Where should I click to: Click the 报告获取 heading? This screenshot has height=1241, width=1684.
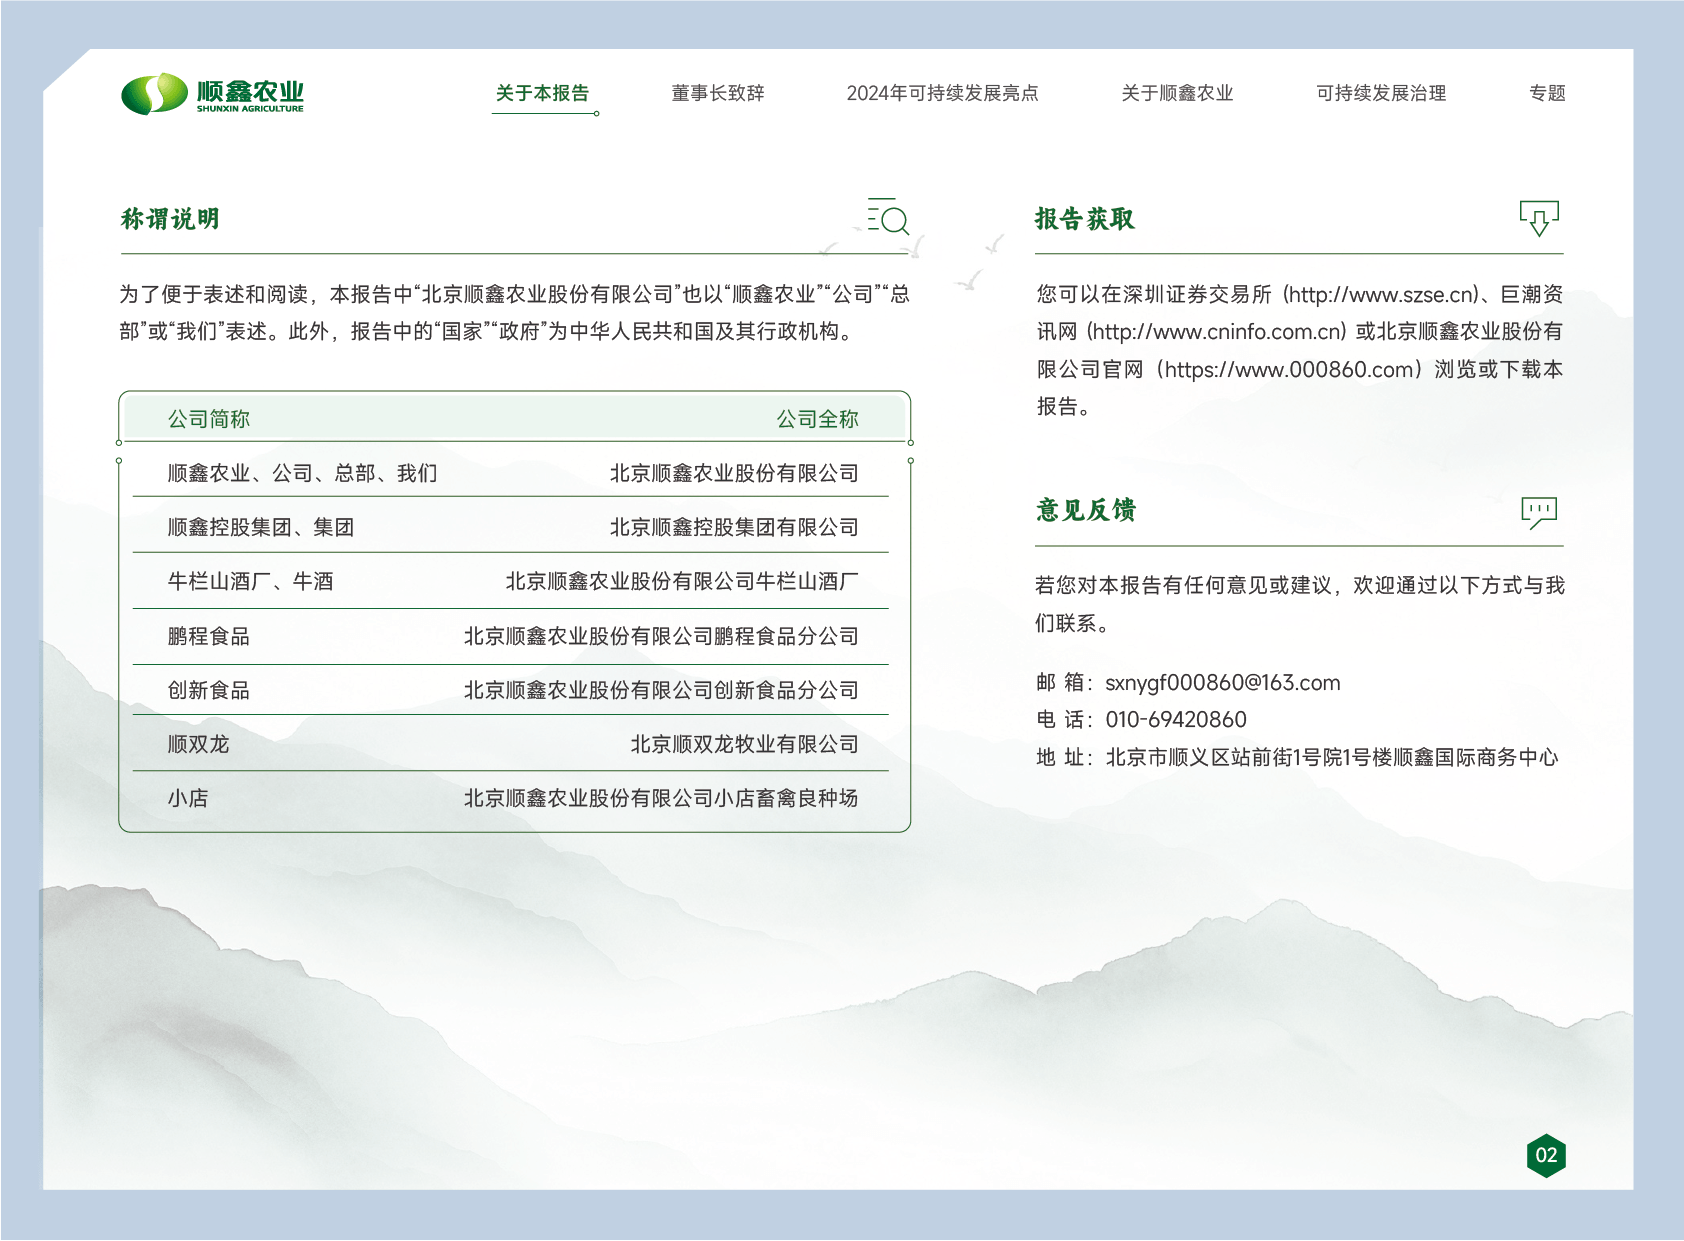(x=1085, y=219)
